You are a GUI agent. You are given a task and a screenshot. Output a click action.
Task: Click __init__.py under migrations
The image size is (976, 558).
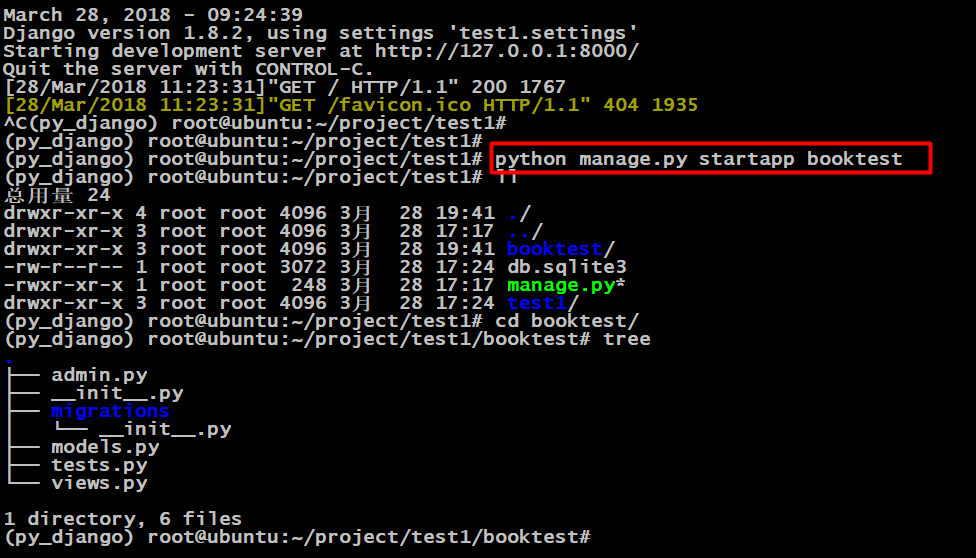[x=165, y=429]
